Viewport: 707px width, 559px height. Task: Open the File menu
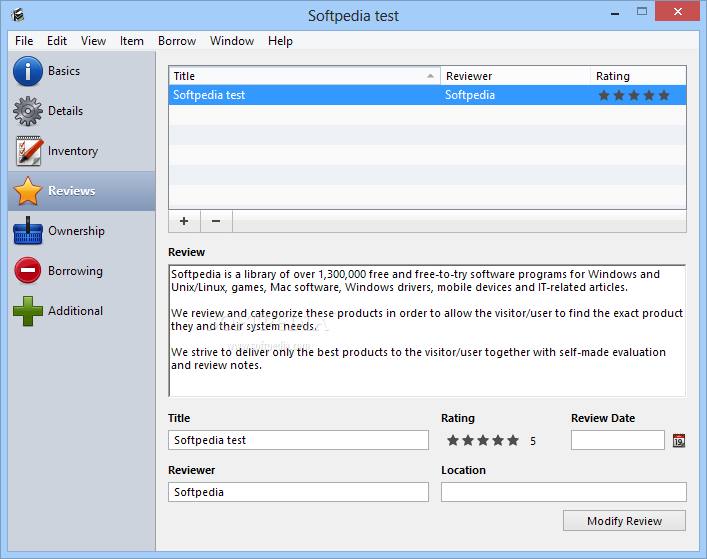point(24,41)
